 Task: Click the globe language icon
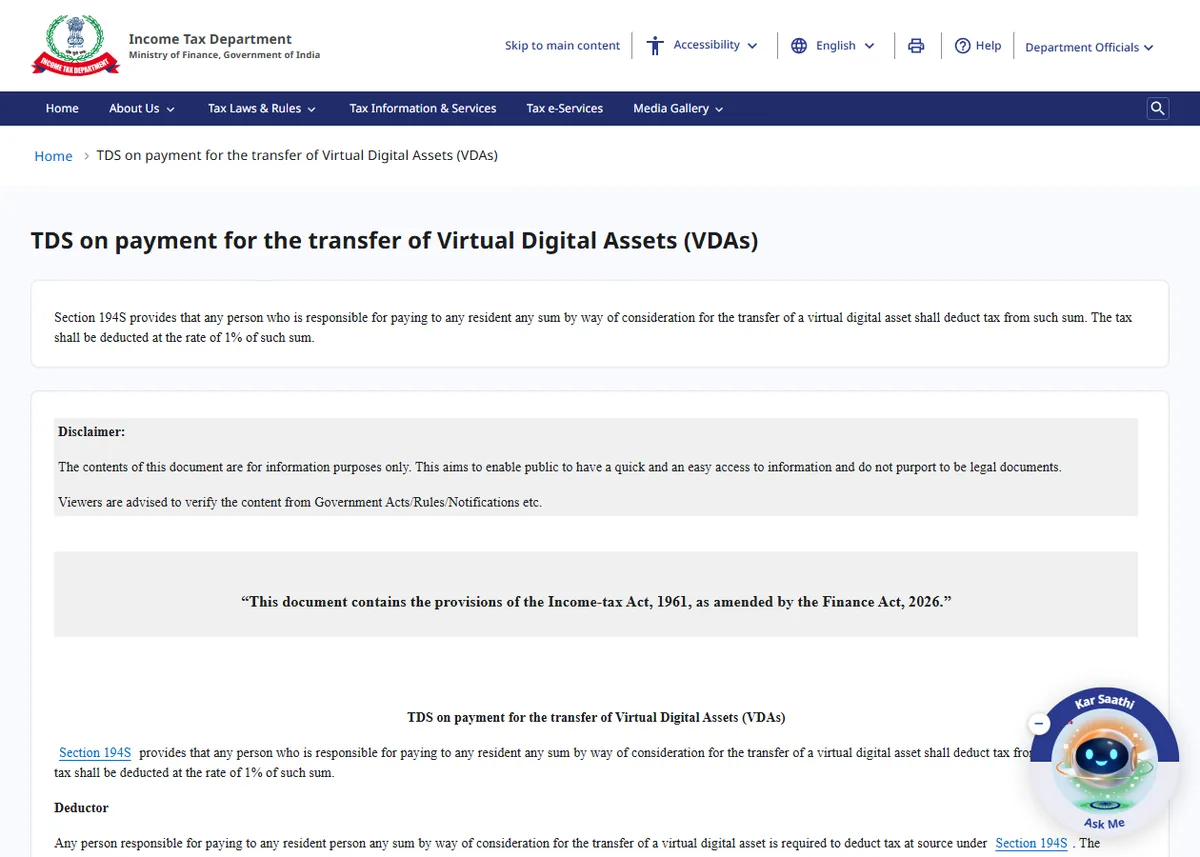[799, 45]
